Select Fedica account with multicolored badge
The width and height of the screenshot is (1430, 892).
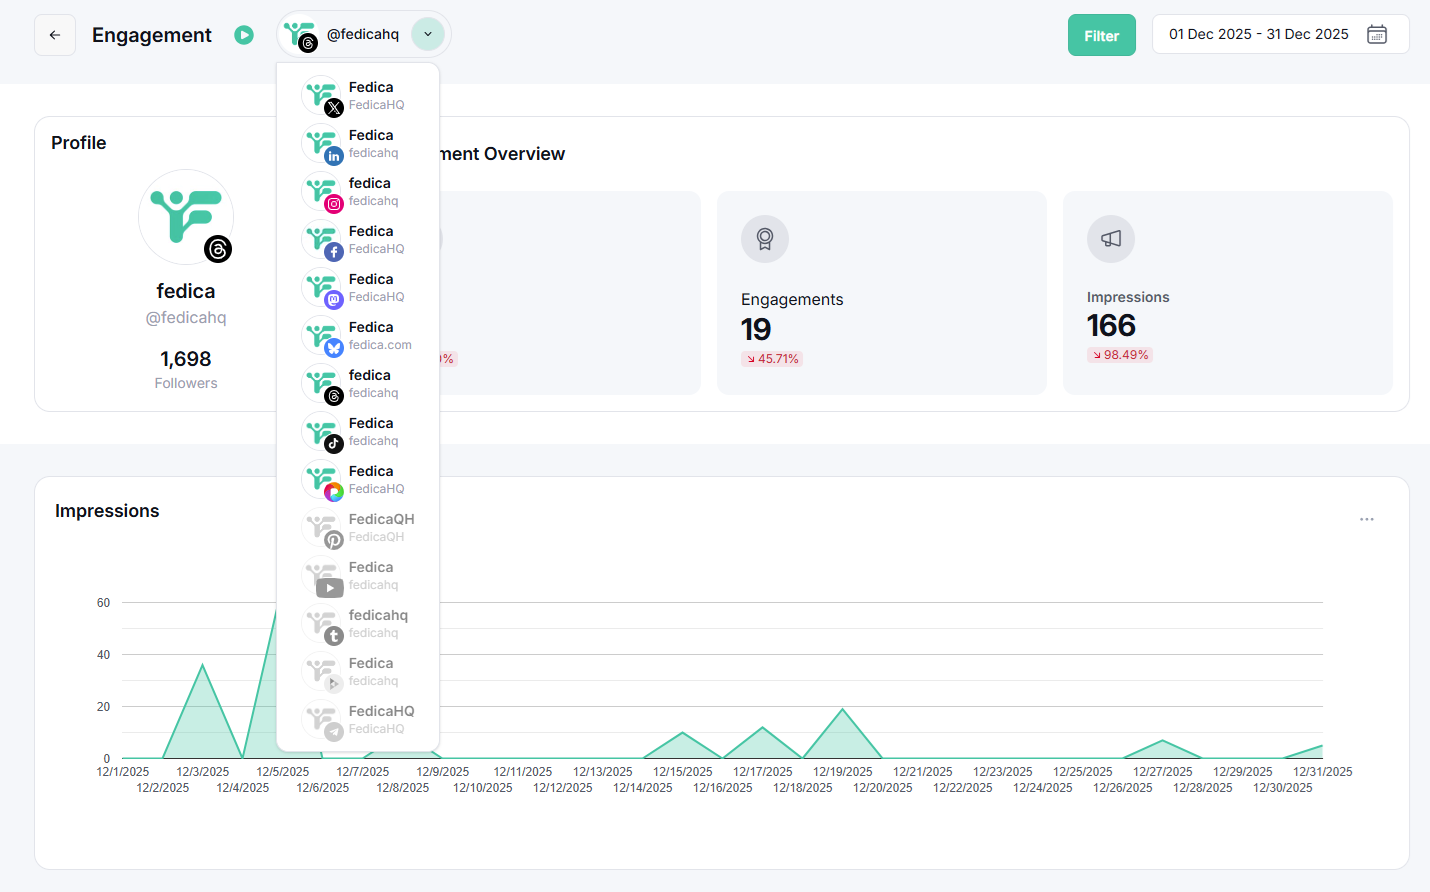click(x=358, y=480)
